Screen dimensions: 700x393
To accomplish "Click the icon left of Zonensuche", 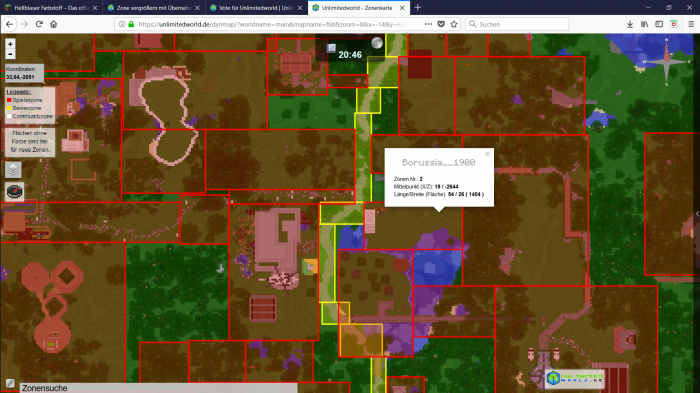I will click(x=10, y=384).
